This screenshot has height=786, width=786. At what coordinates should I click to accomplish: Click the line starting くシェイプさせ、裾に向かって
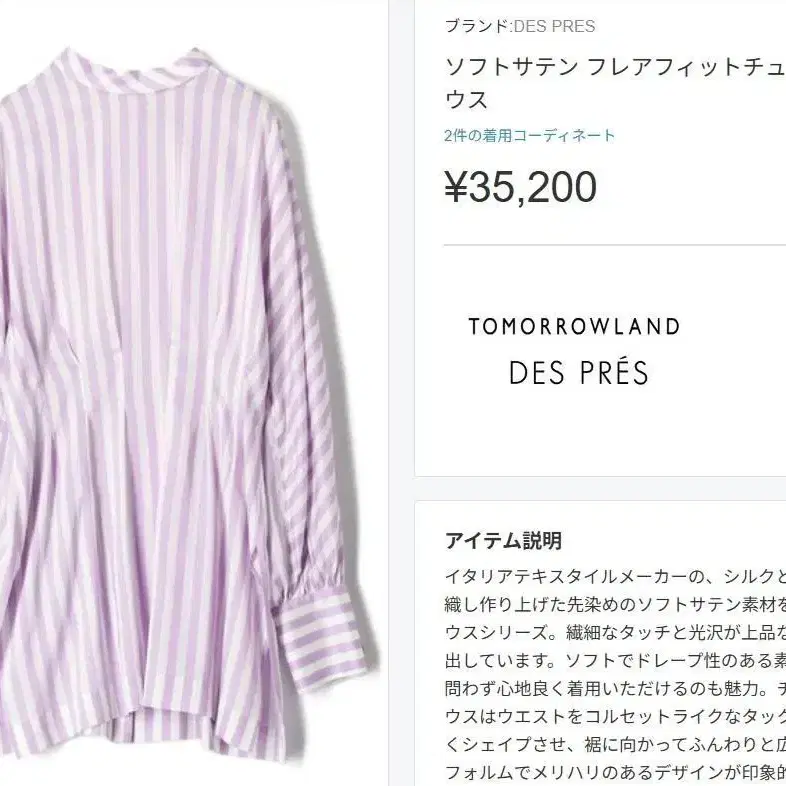615,744
